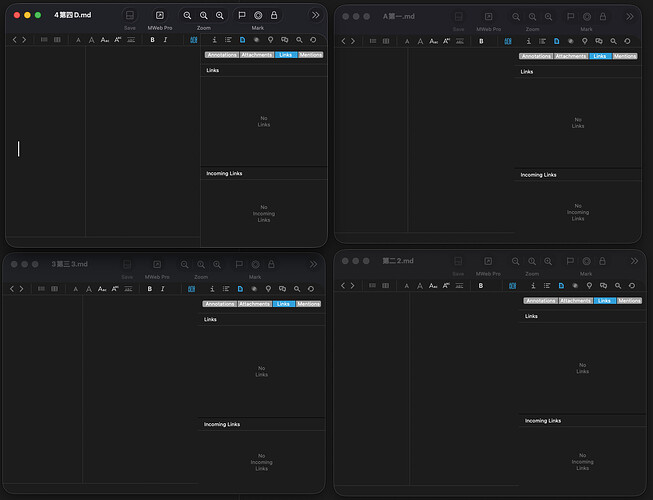Click the Save icon in 4第四D.md window

coord(130,16)
